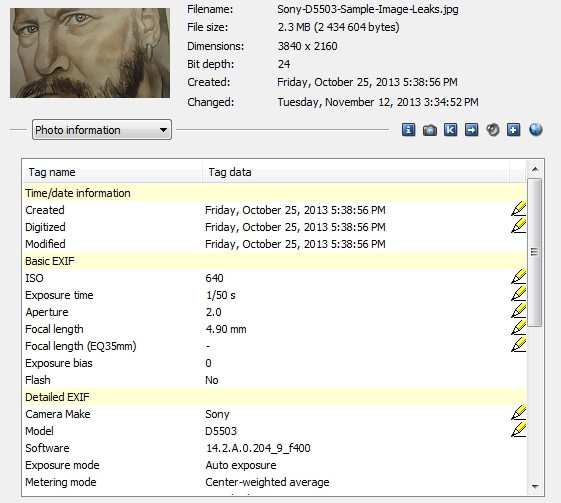This screenshot has height=503, width=561.
Task: Edit the ISO value with pencil icon
Action: [518, 277]
